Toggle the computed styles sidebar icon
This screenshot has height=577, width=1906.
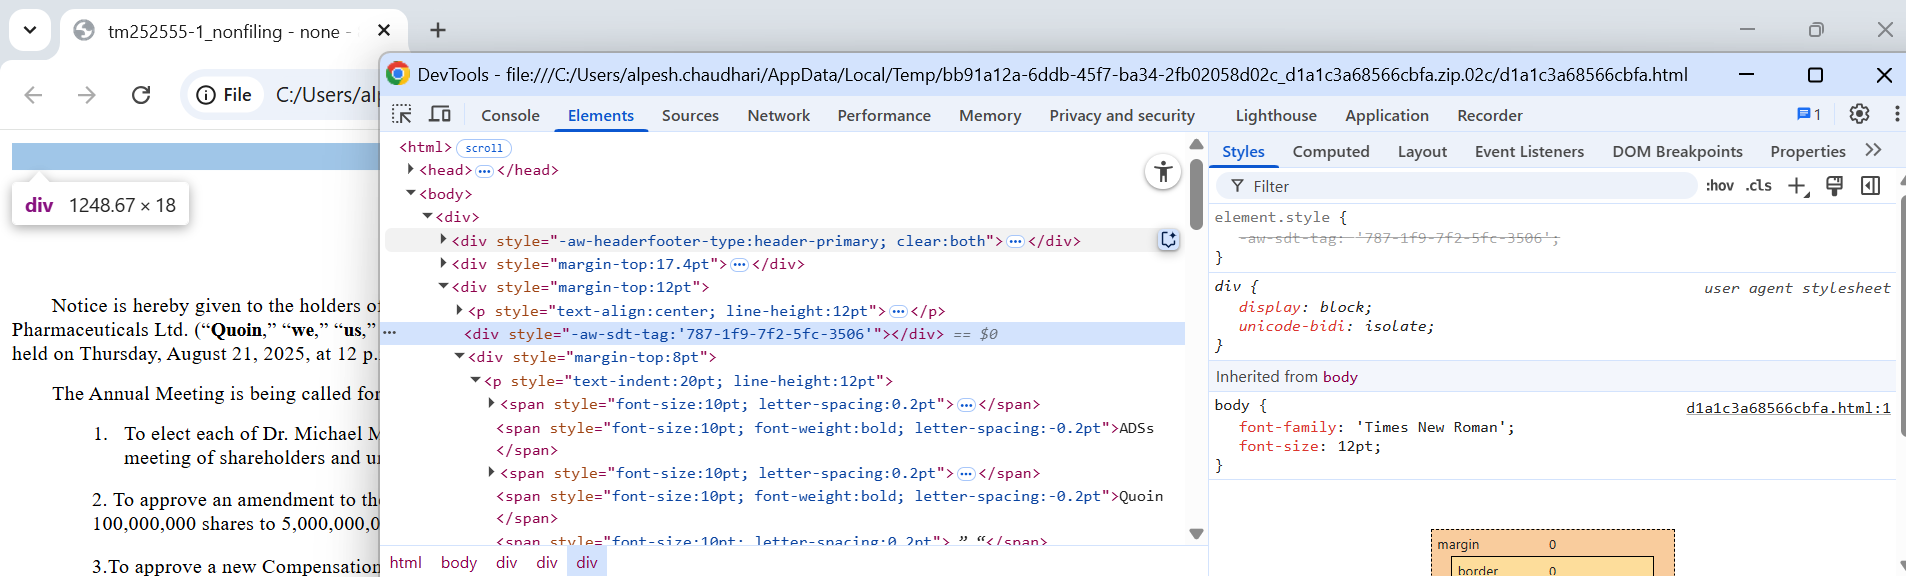(x=1870, y=186)
